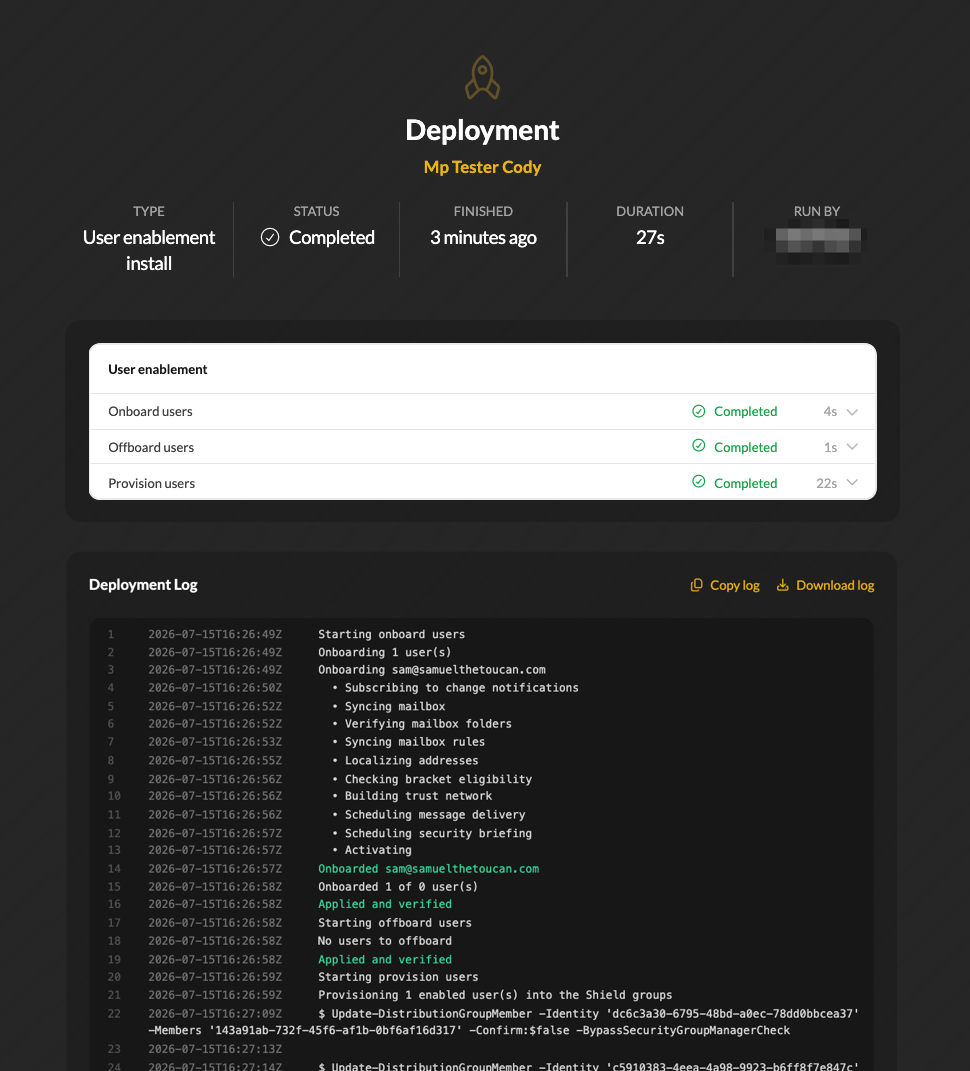Click the Onboard users completed check icon
970x1071 pixels.
pyautogui.click(x=698, y=411)
